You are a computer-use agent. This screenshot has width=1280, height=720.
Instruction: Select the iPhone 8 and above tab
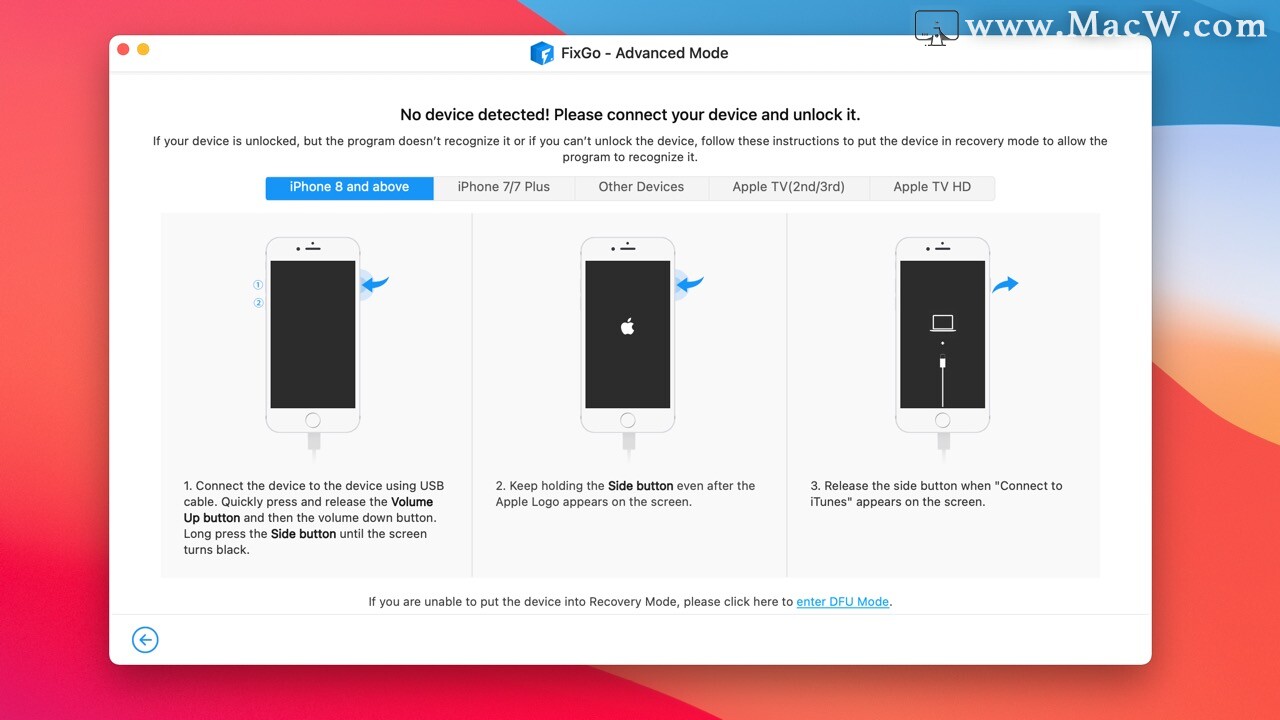349,187
